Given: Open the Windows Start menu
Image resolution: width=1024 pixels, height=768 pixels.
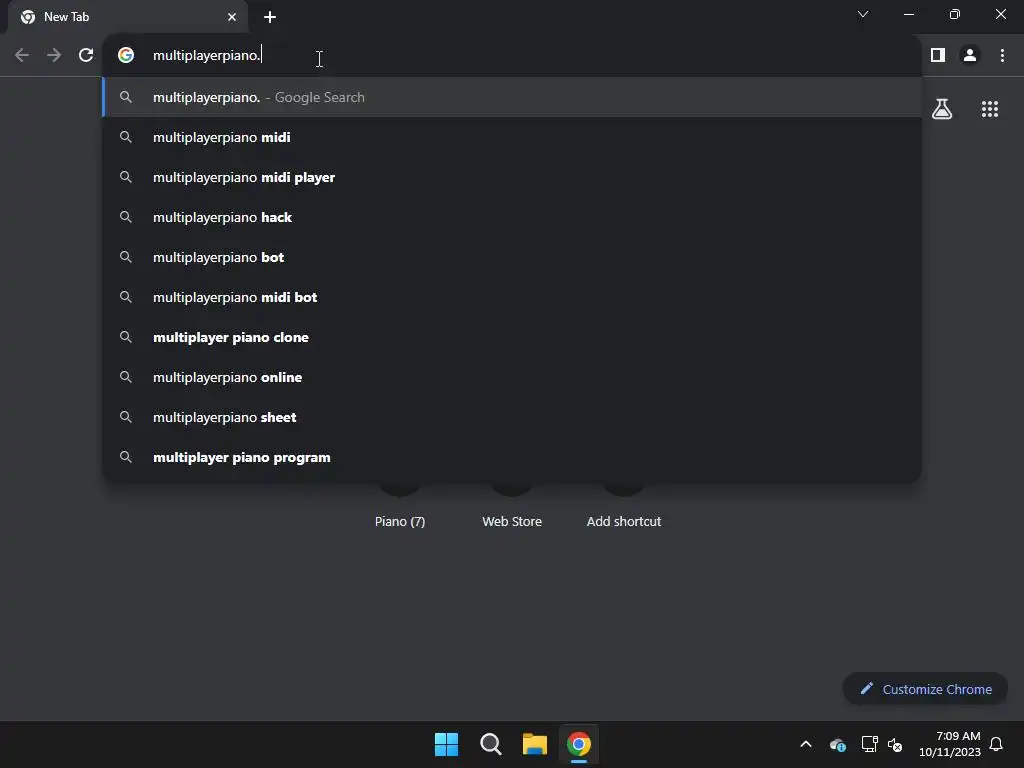Looking at the screenshot, I should tap(447, 744).
